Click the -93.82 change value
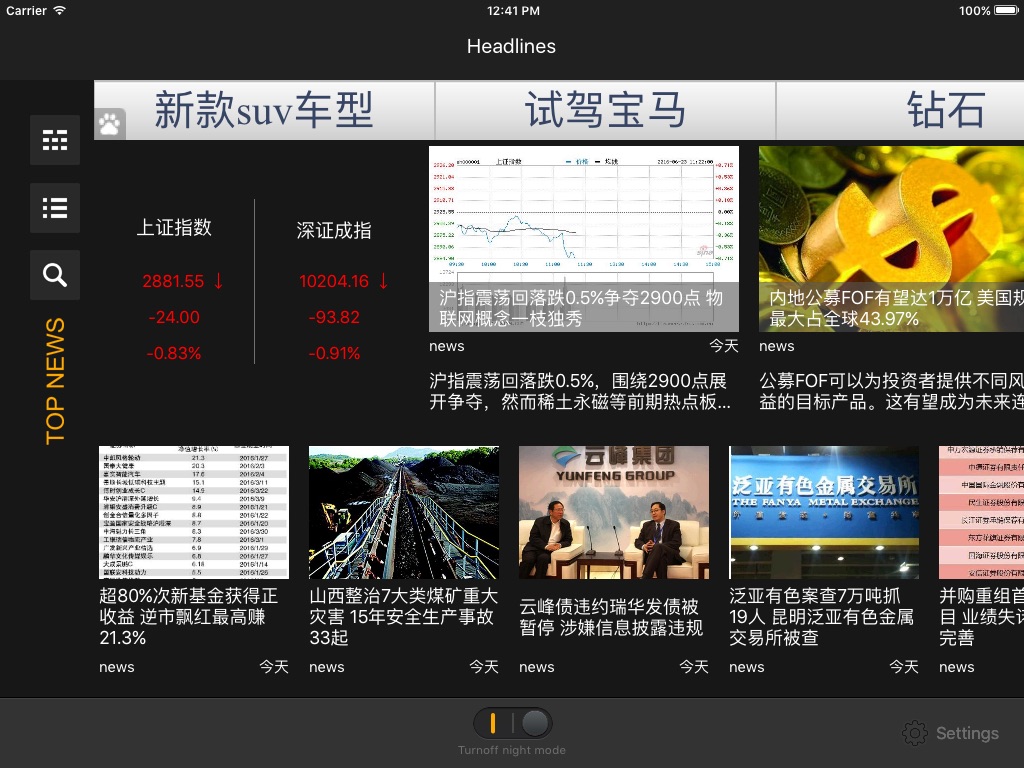Screen dimensions: 1024x768 click(334, 317)
